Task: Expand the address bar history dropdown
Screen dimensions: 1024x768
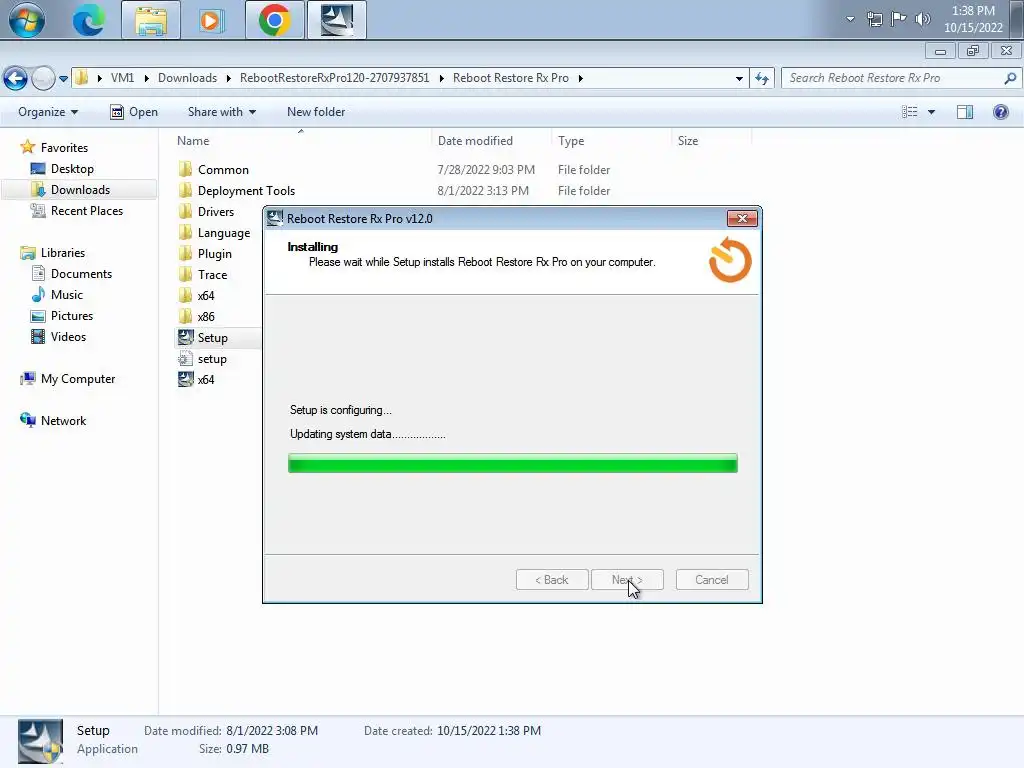Action: click(739, 78)
